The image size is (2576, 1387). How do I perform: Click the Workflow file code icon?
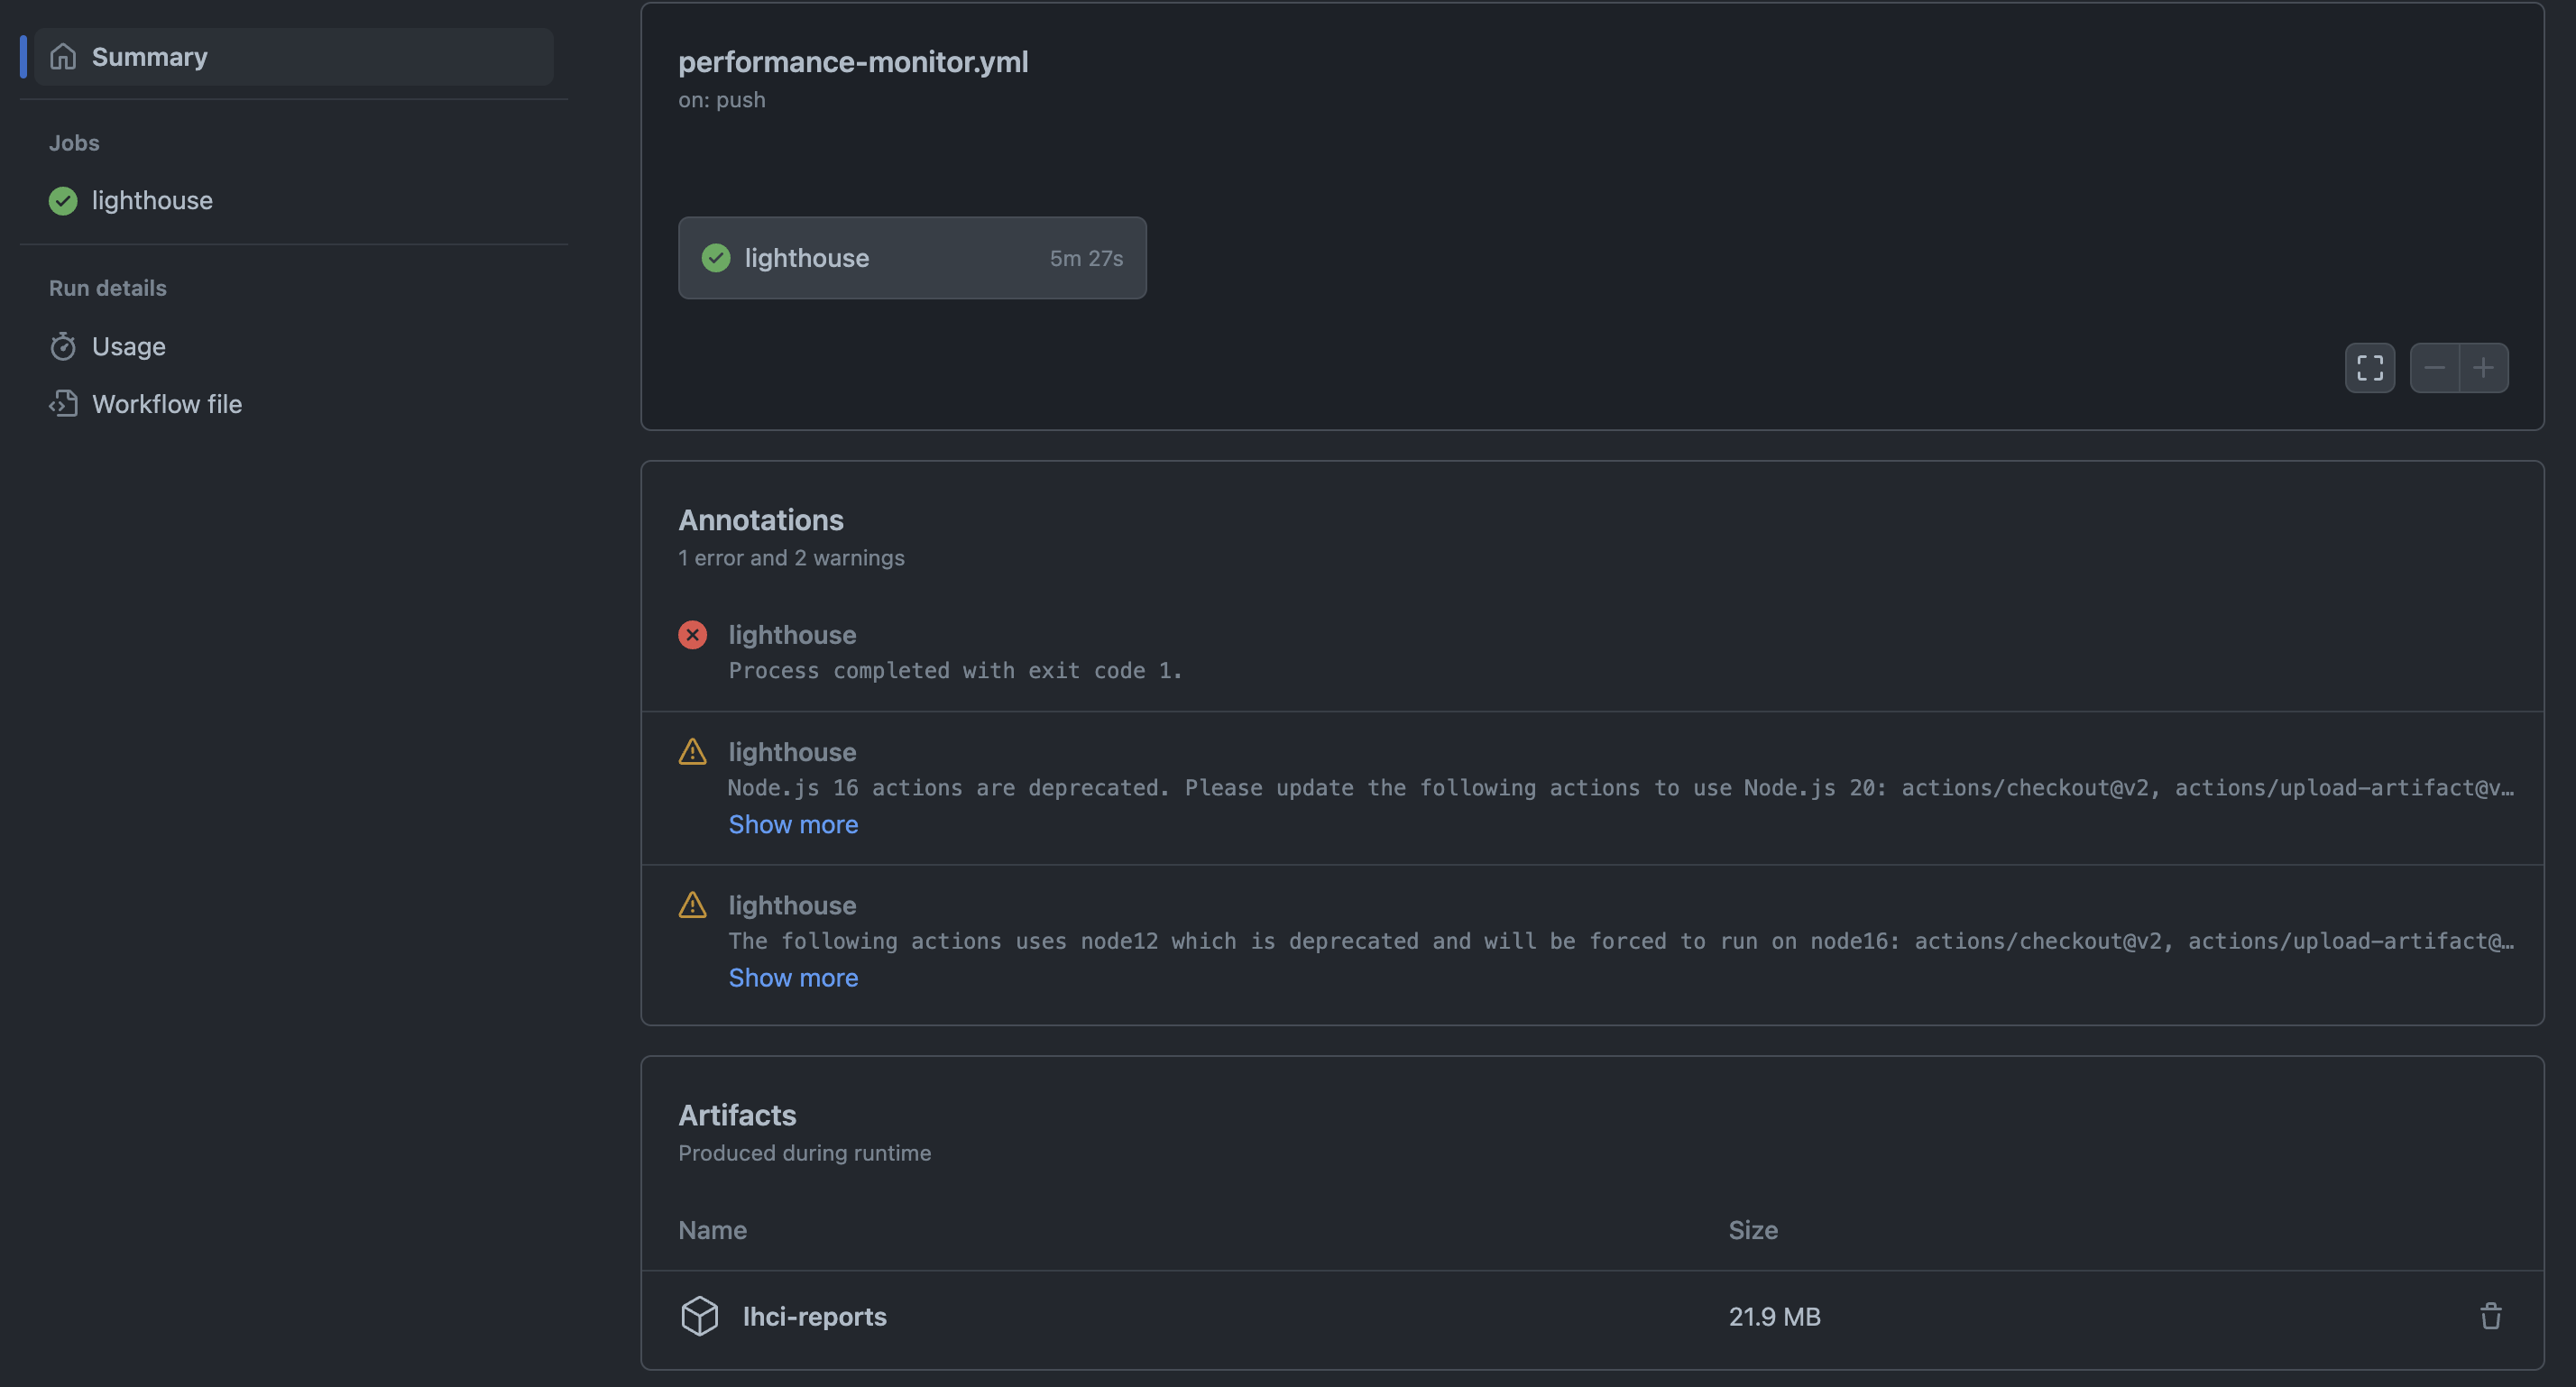[x=63, y=404]
